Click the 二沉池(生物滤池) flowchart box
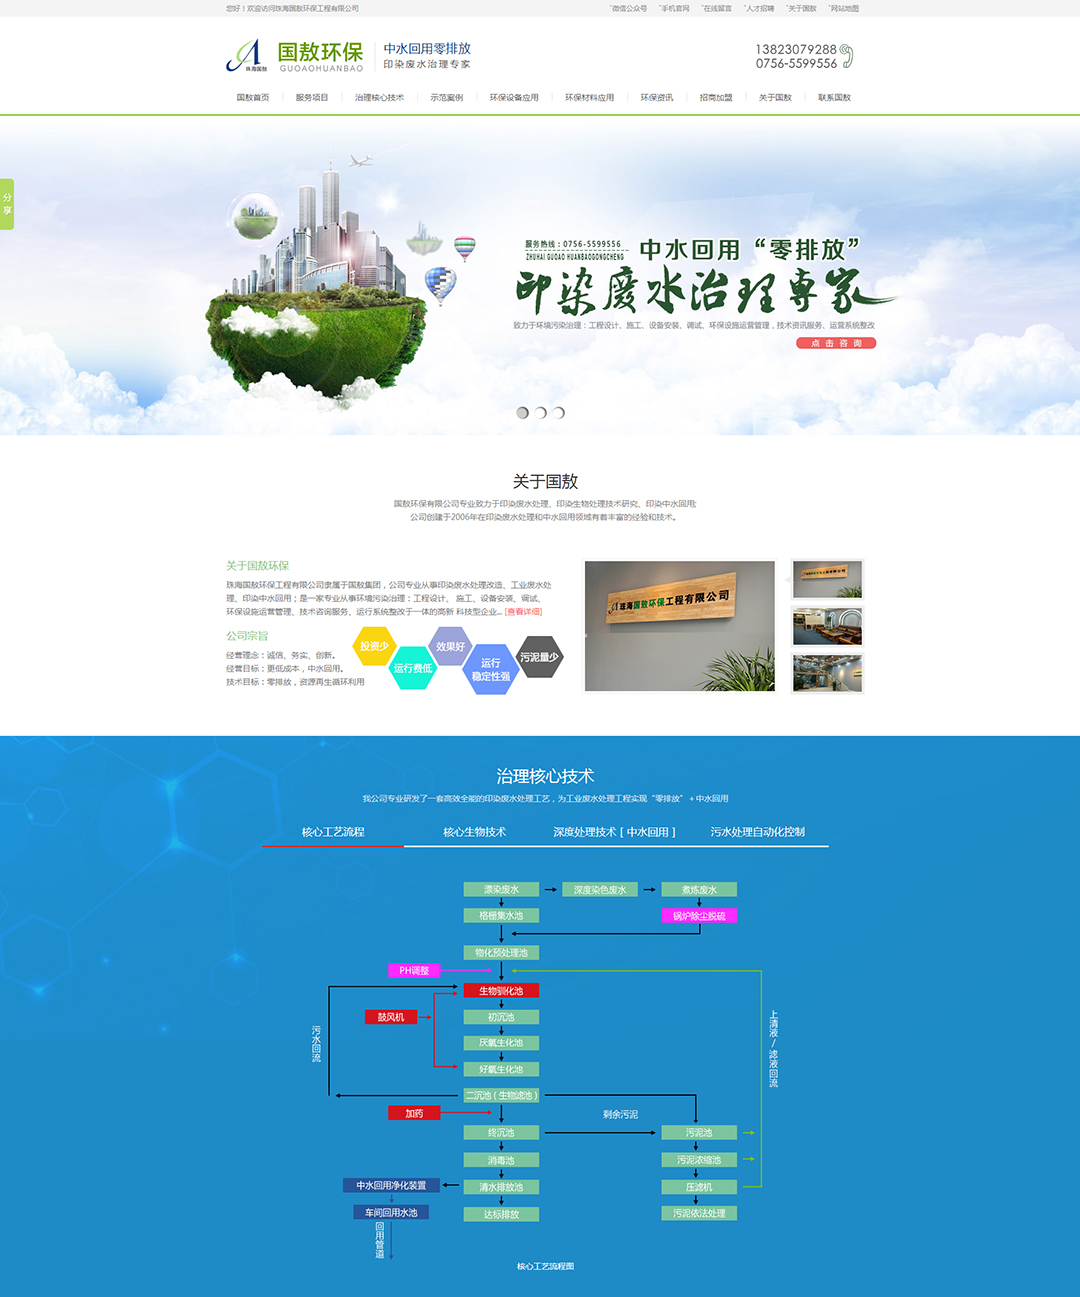The height and width of the screenshot is (1297, 1080). pyautogui.click(x=501, y=1096)
